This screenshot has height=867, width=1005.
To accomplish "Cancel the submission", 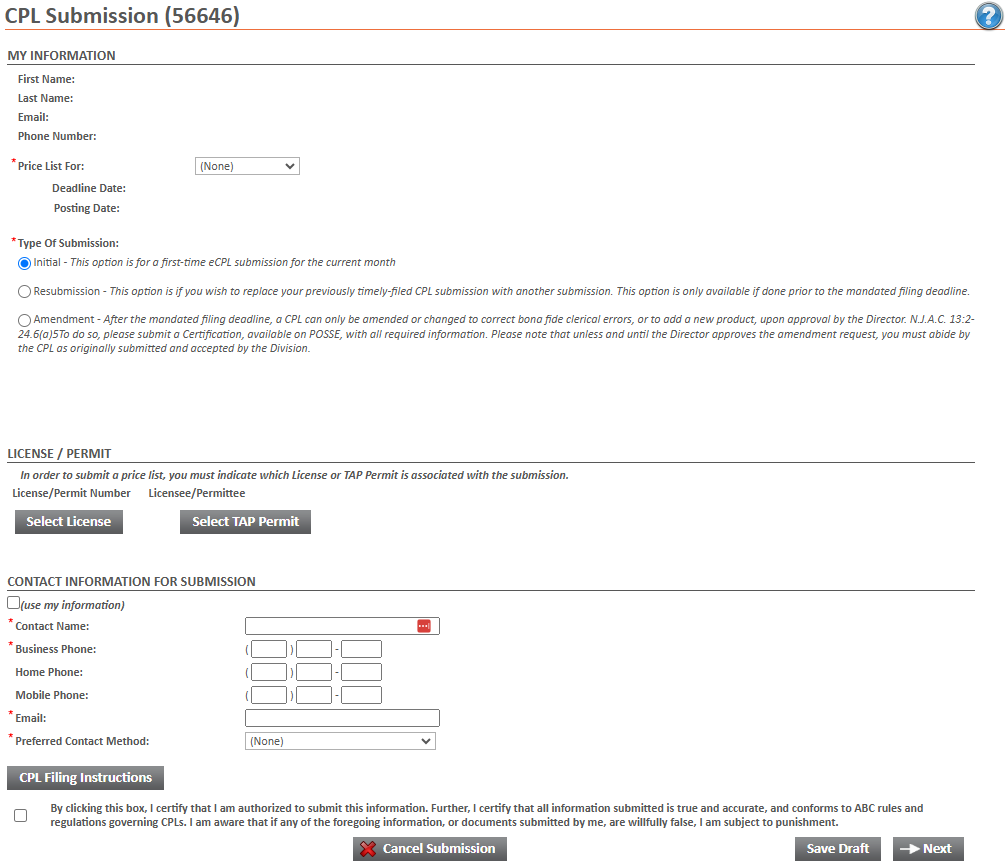I will [429, 849].
